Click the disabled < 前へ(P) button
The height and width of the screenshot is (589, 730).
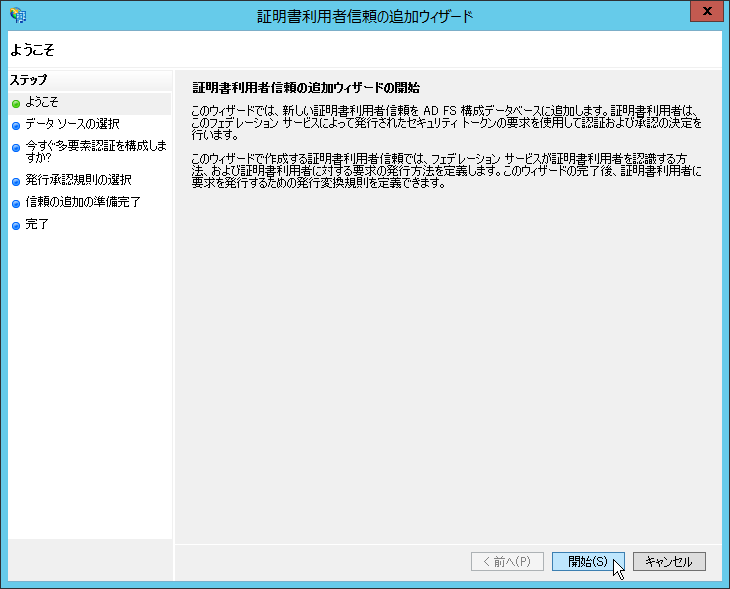(x=507, y=562)
